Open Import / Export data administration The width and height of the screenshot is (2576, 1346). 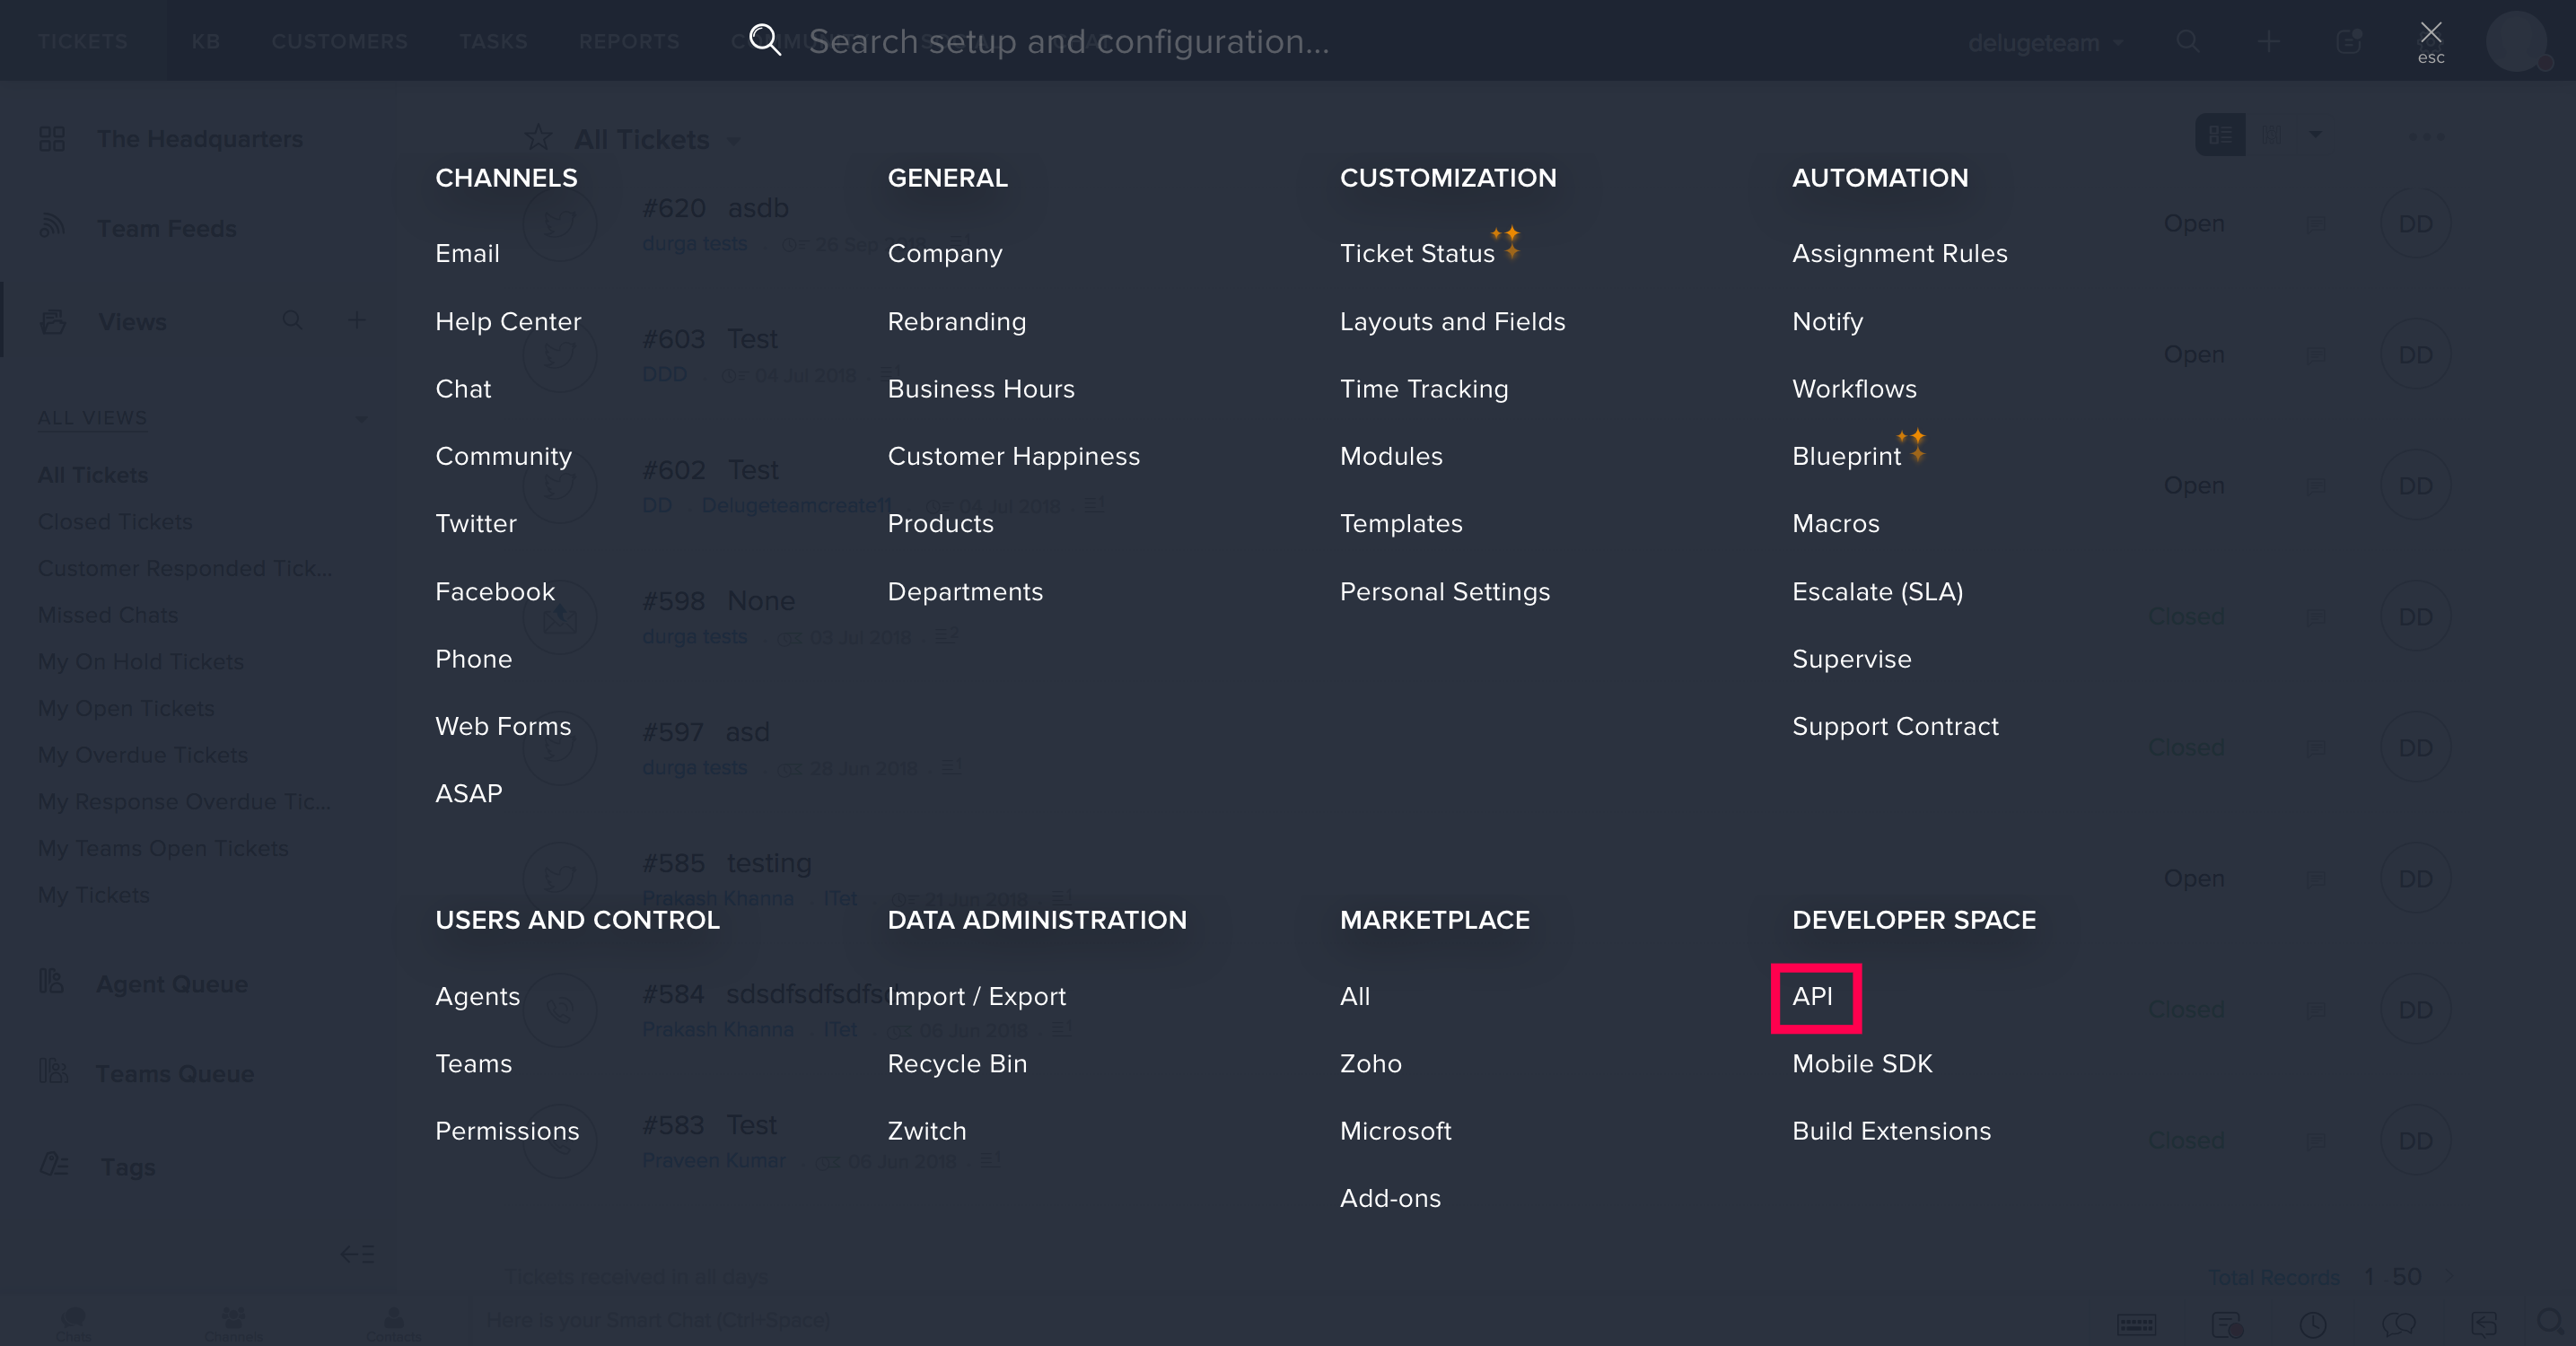(976, 996)
